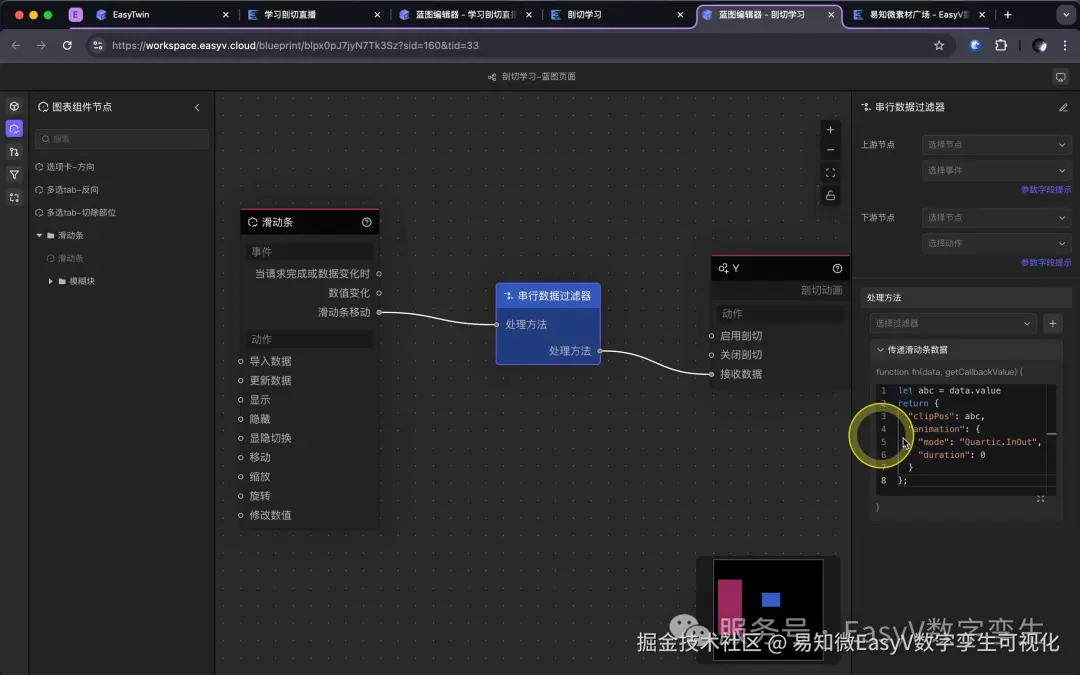Open Chrome three-dot menu
This screenshot has width=1080, height=675.
pyautogui.click(x=1065, y=45)
